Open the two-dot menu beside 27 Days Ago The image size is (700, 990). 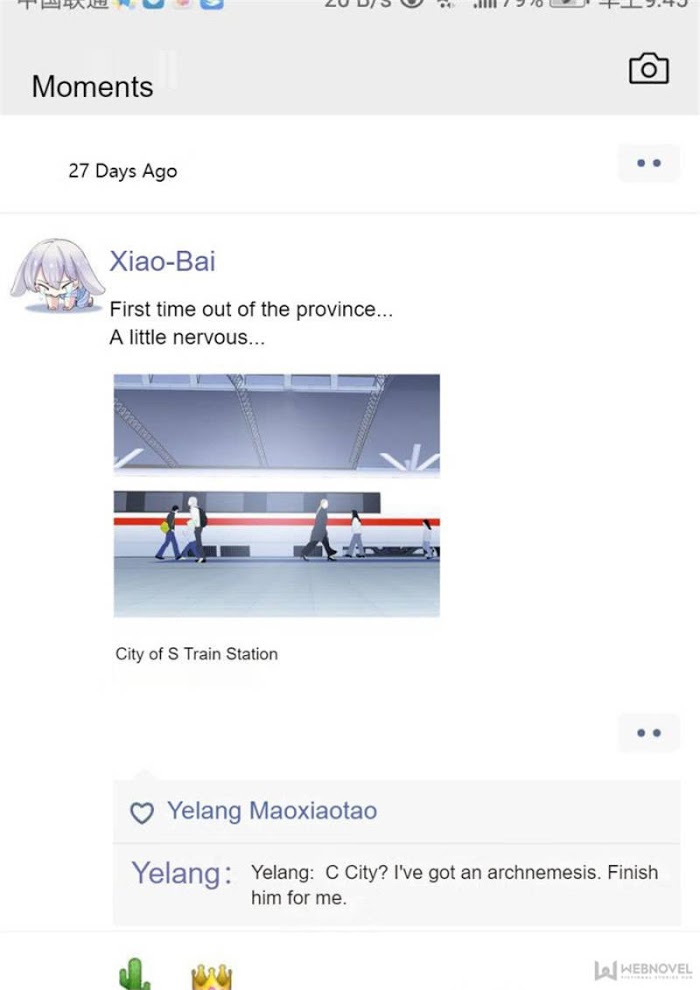pyautogui.click(x=649, y=163)
